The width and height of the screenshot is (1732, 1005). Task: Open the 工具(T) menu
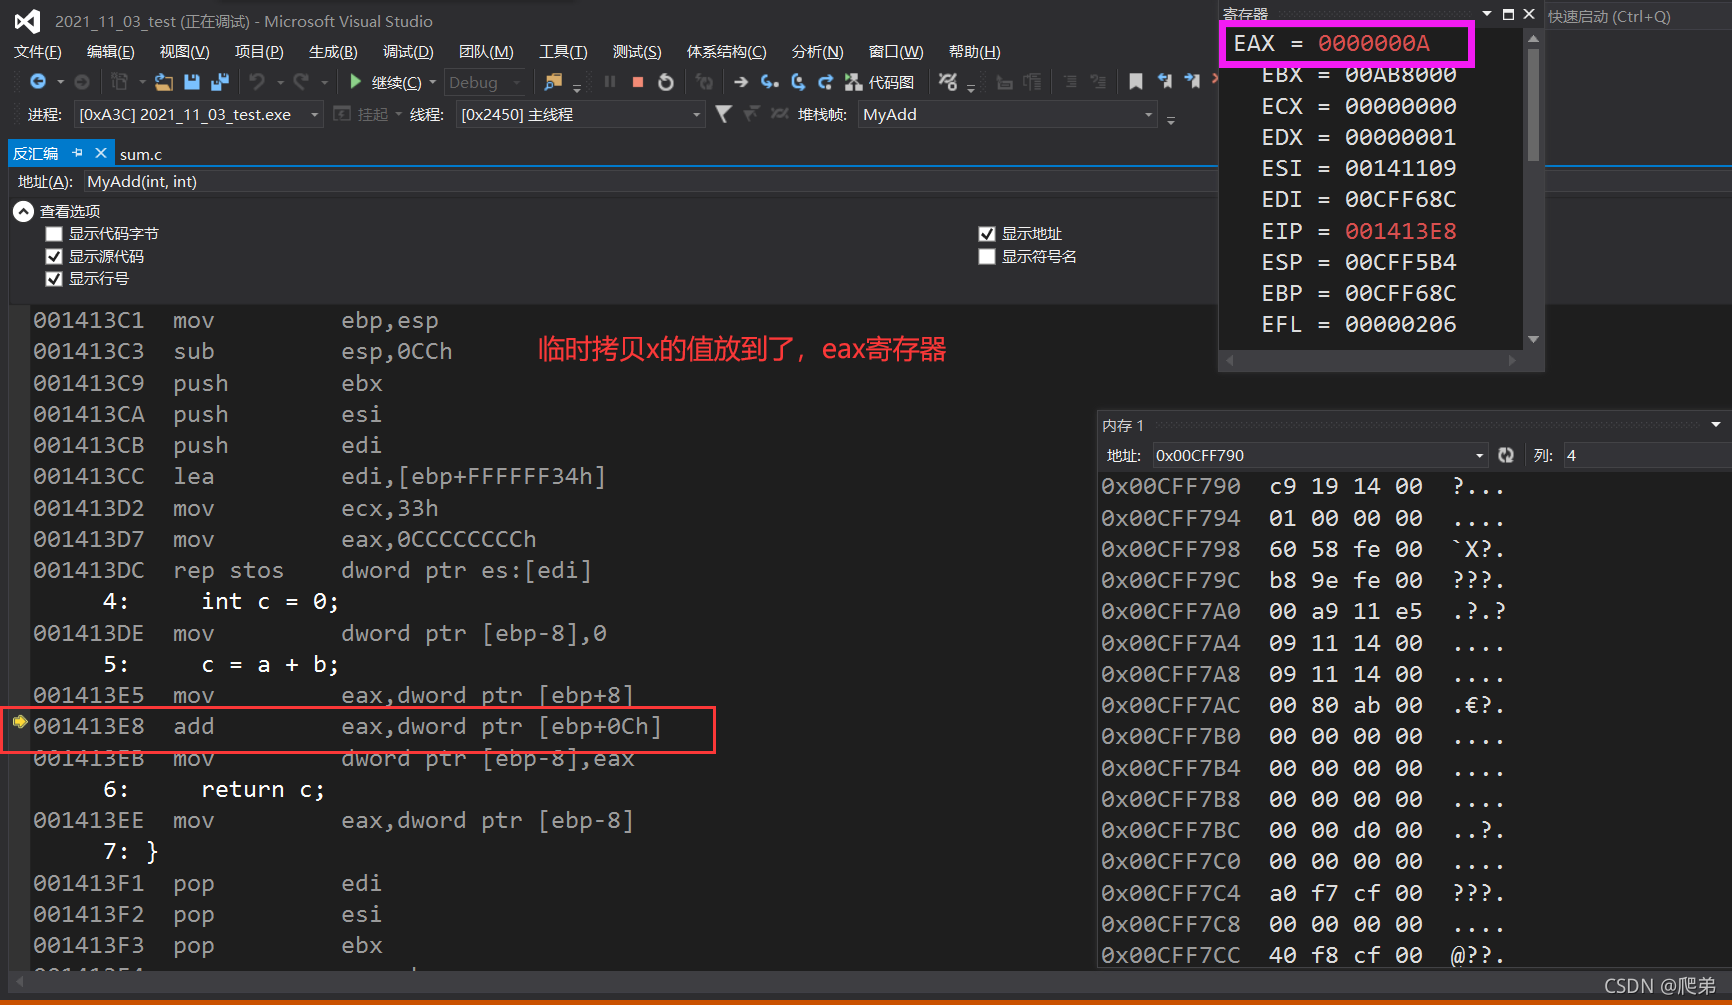click(563, 52)
